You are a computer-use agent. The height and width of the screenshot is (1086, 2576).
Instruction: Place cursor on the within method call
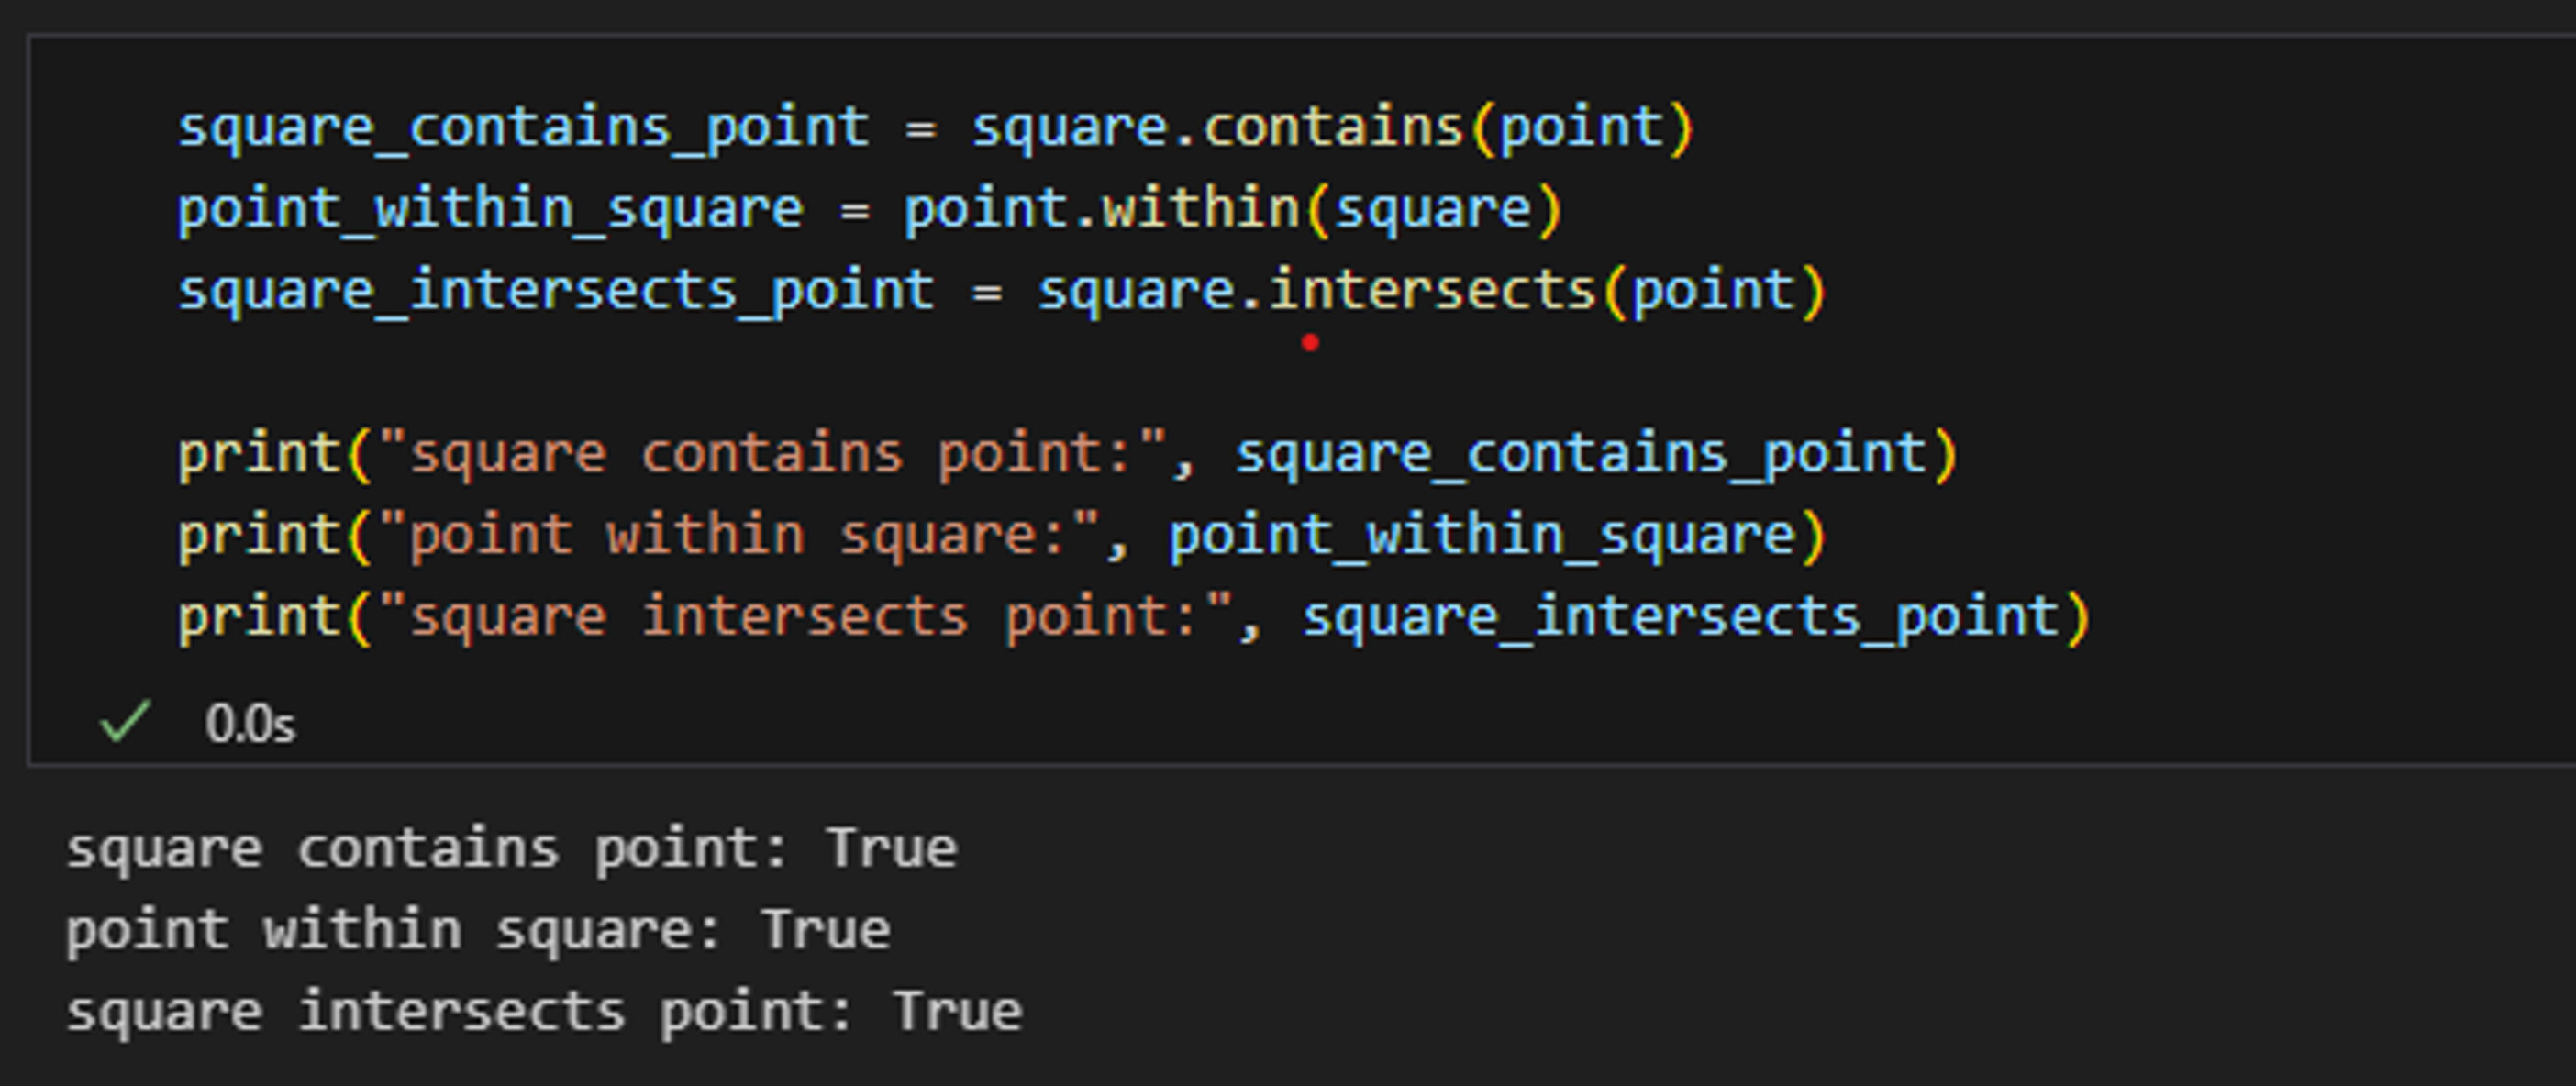(1200, 210)
